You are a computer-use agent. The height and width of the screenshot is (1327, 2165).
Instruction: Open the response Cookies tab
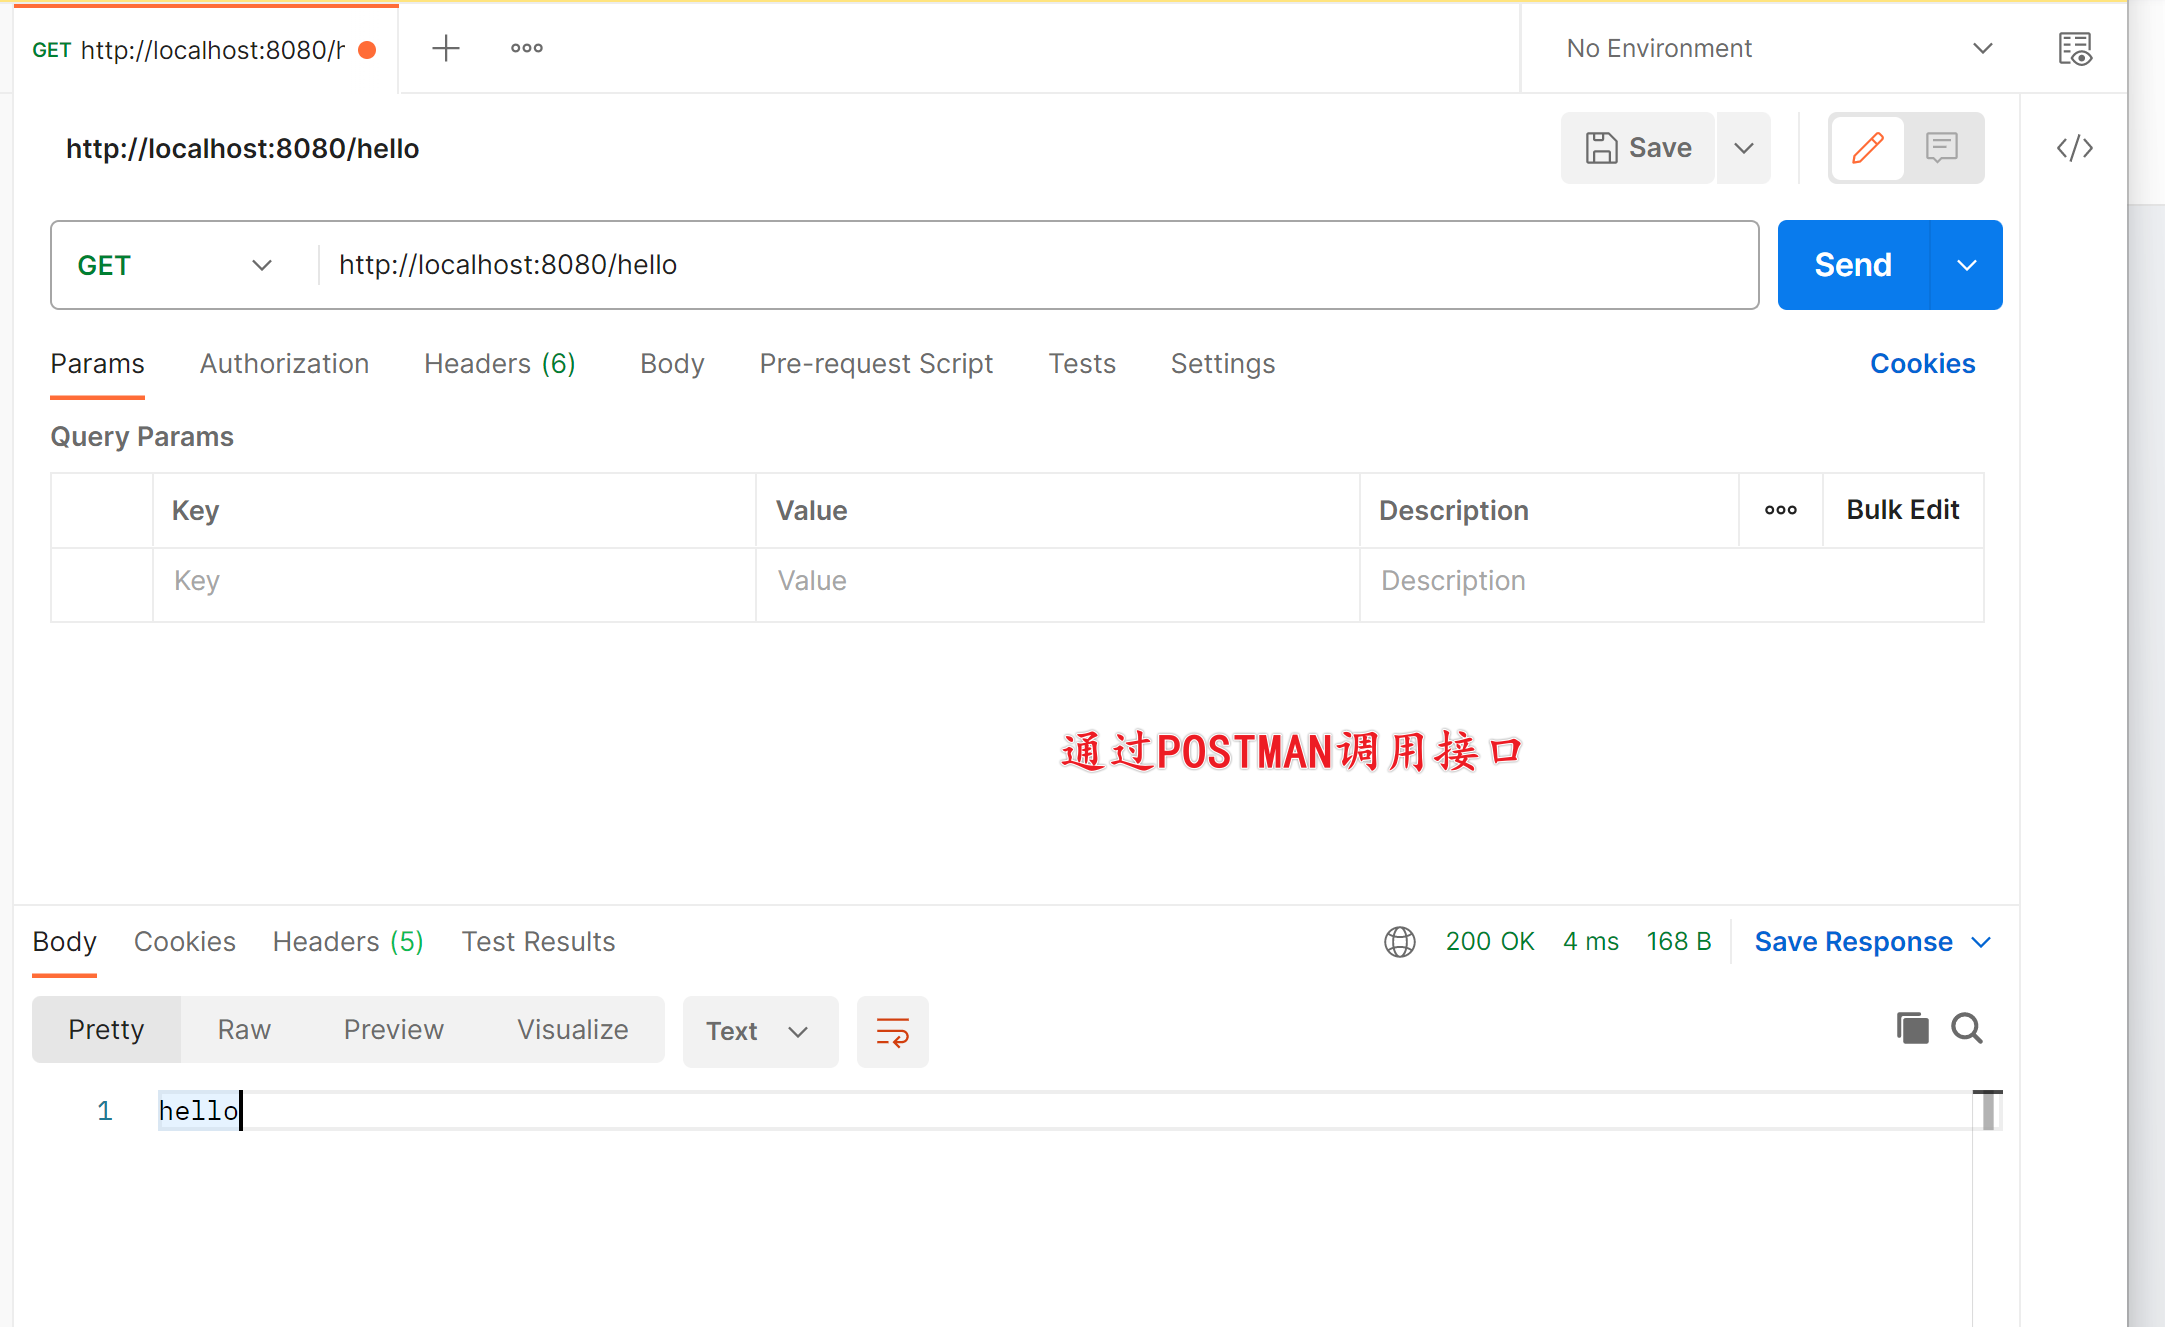(185, 942)
